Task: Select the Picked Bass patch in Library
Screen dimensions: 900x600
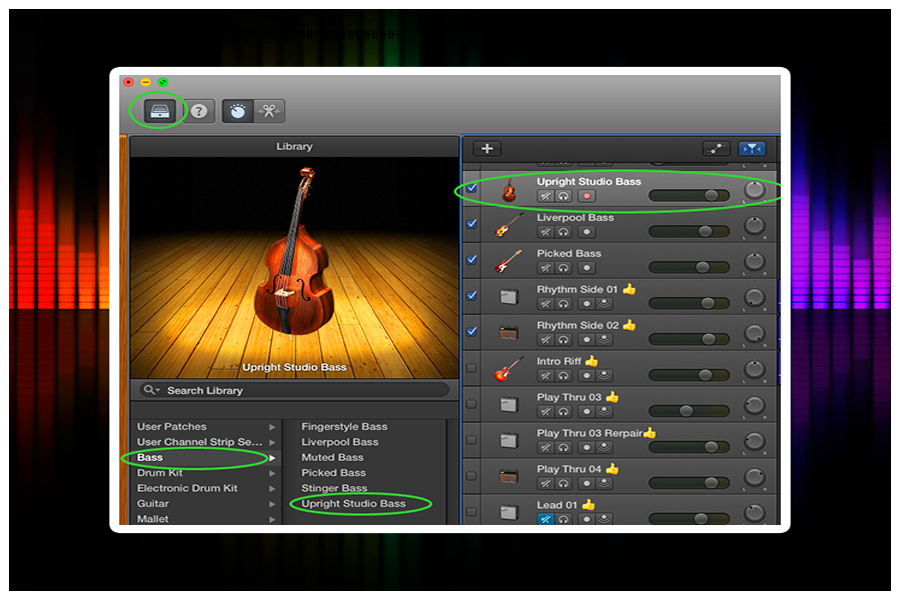Action: (x=333, y=473)
